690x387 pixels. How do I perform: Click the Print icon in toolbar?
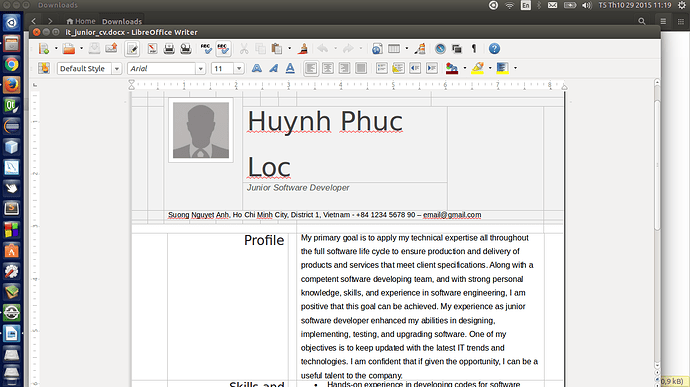coord(169,49)
